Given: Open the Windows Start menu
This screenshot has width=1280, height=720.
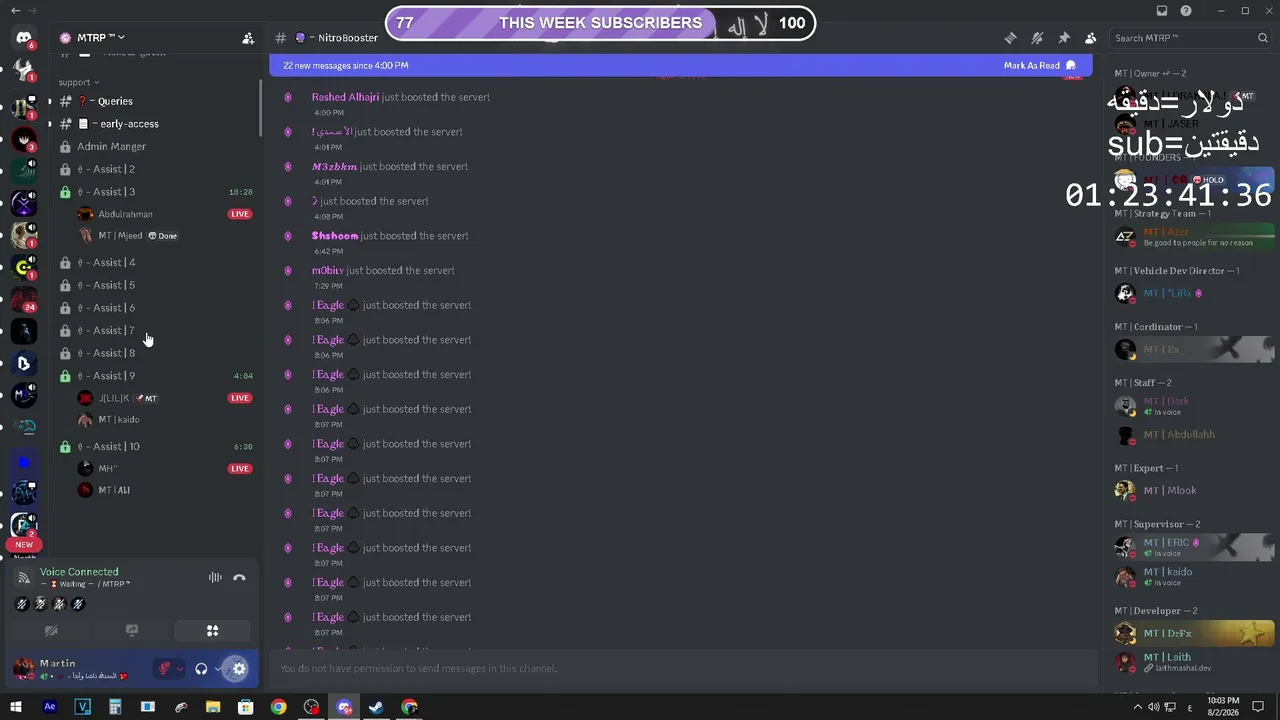Looking at the screenshot, I should (x=16, y=707).
